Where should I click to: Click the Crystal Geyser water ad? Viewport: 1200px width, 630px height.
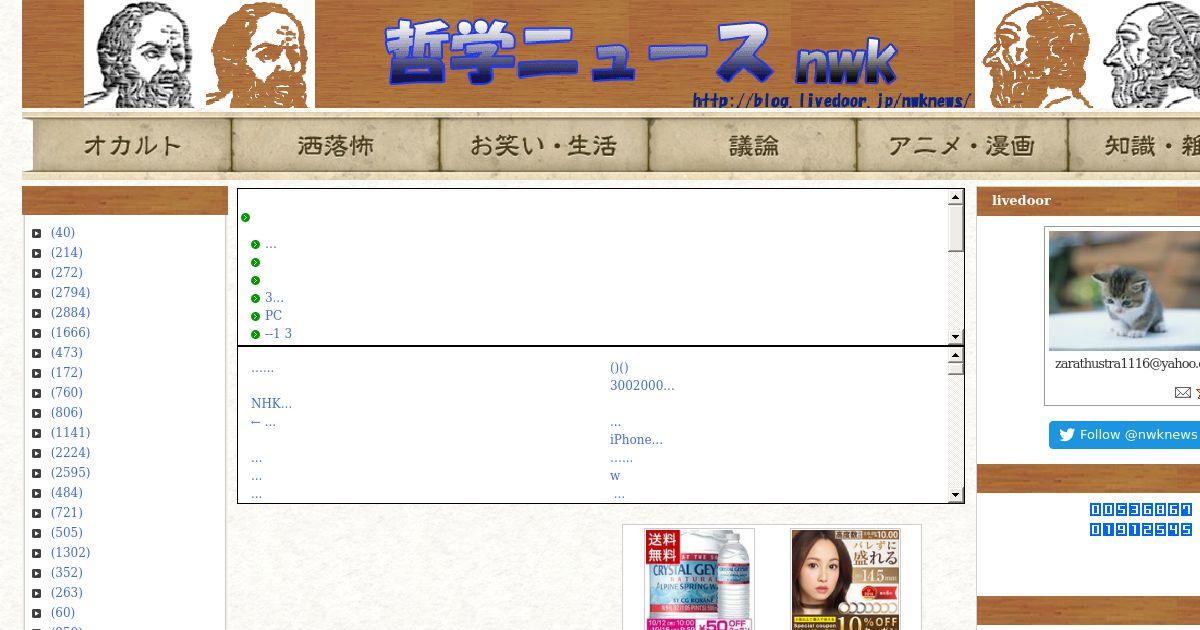(698, 579)
